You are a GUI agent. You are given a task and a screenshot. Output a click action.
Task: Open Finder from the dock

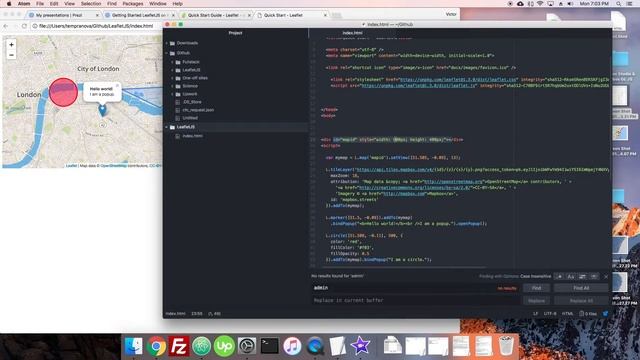(x=133, y=346)
